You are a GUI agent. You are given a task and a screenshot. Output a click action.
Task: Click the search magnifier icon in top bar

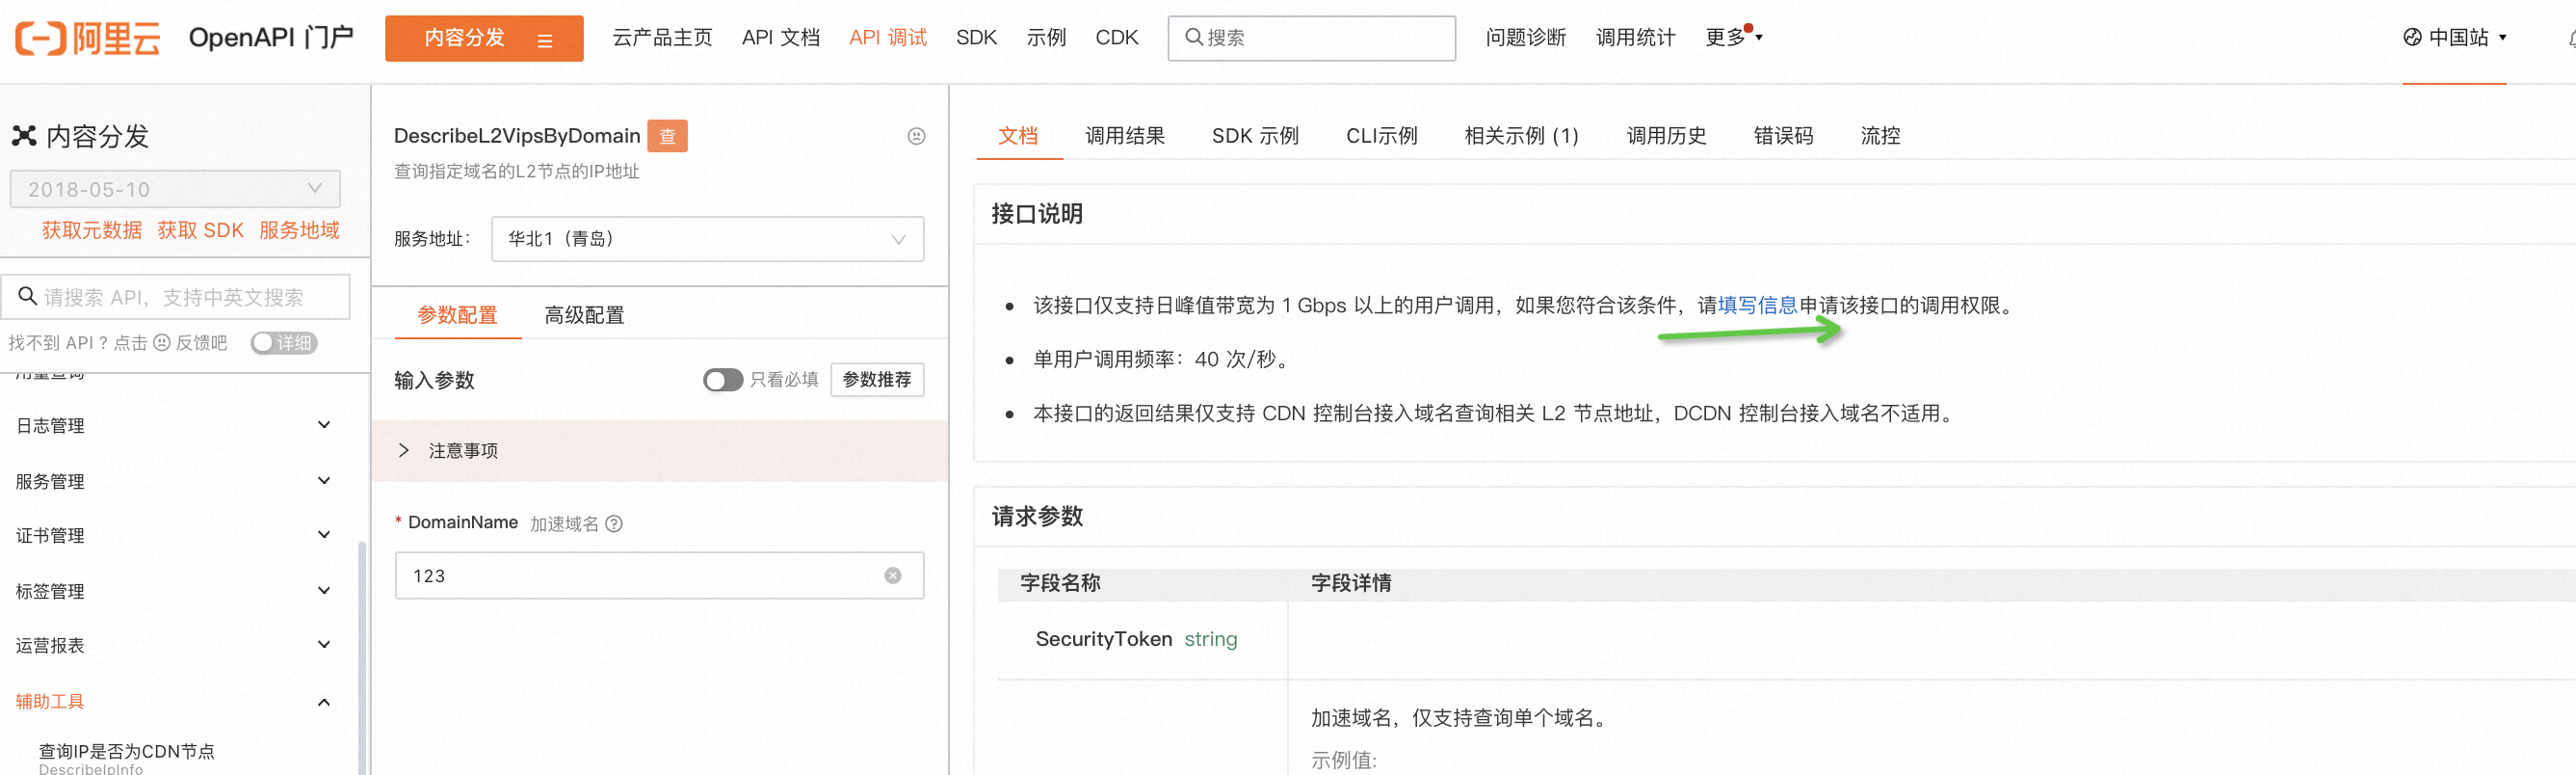tap(1193, 37)
